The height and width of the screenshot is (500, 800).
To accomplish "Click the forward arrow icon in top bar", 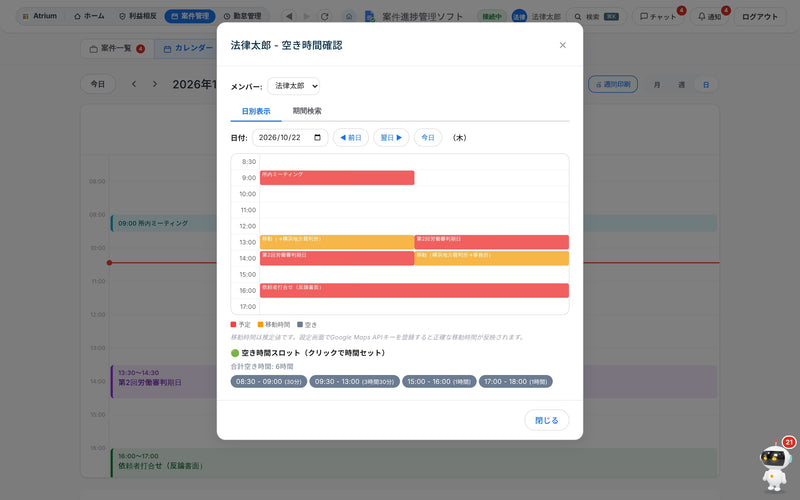I will coord(307,16).
